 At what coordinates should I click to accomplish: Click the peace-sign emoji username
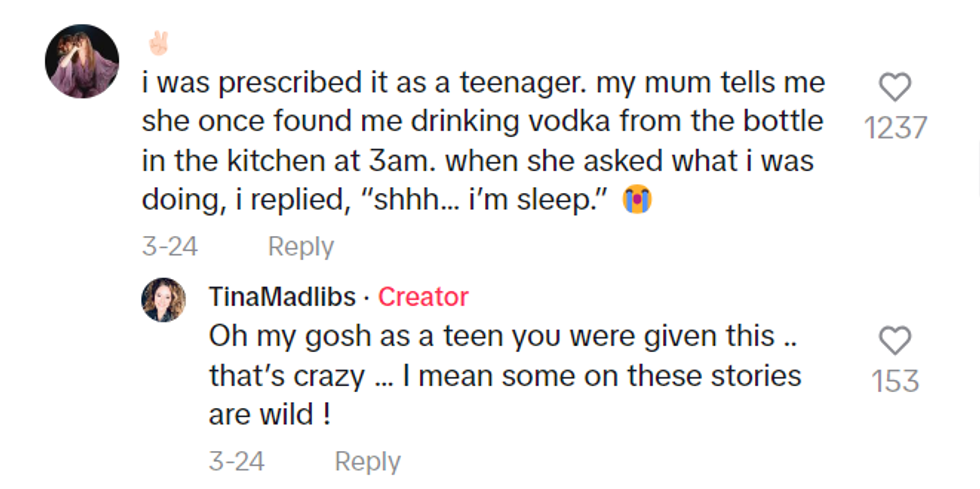click(x=158, y=44)
